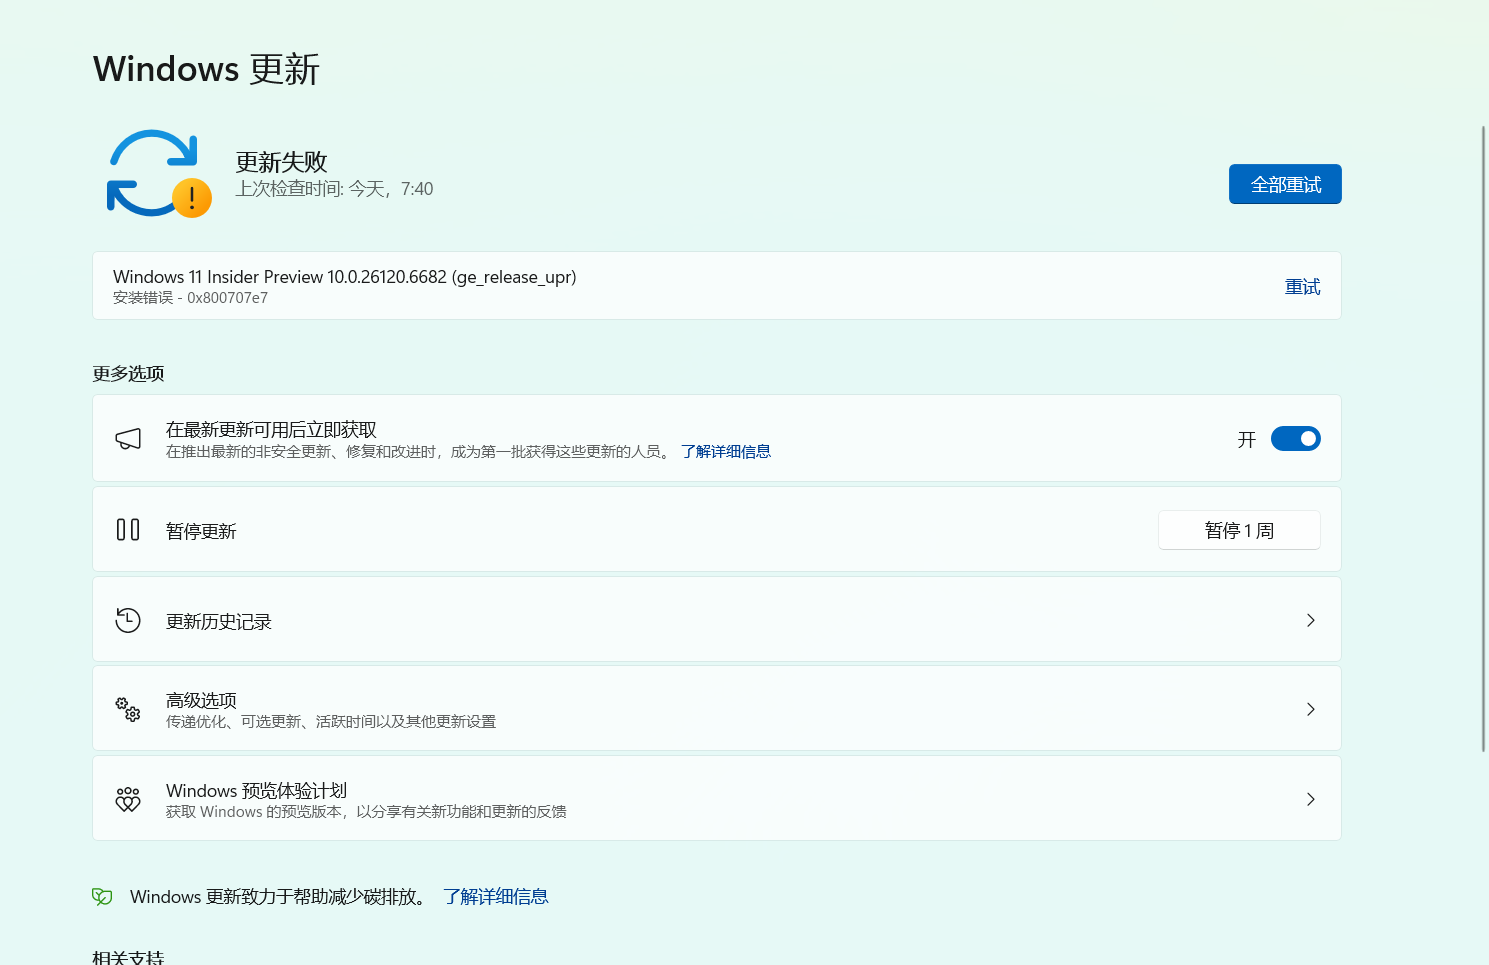Image resolution: width=1489 pixels, height=965 pixels.
Task: Click 了解详细信息 beside carbon emissions note
Action: (495, 896)
